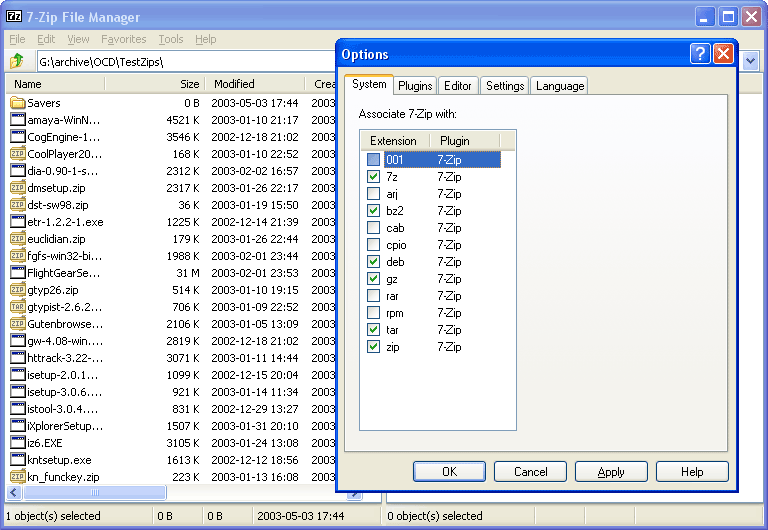The height and width of the screenshot is (530, 768).
Task: Open the Edit menu
Action: click(x=46, y=39)
